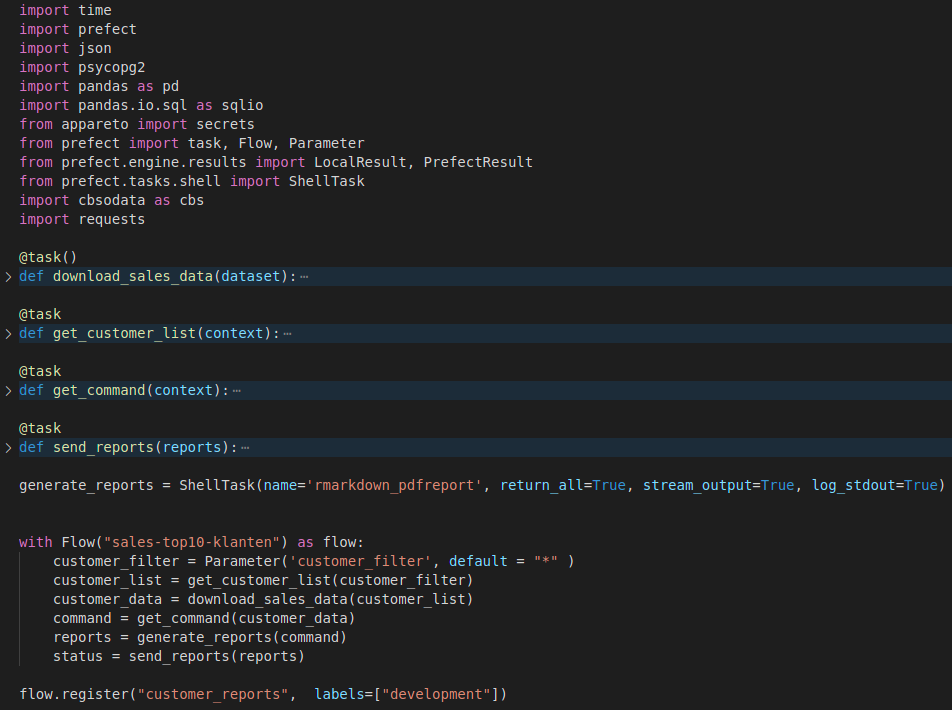Click the ellipsis after download_sales_data(dataset):
952x710 pixels.
tap(304, 276)
